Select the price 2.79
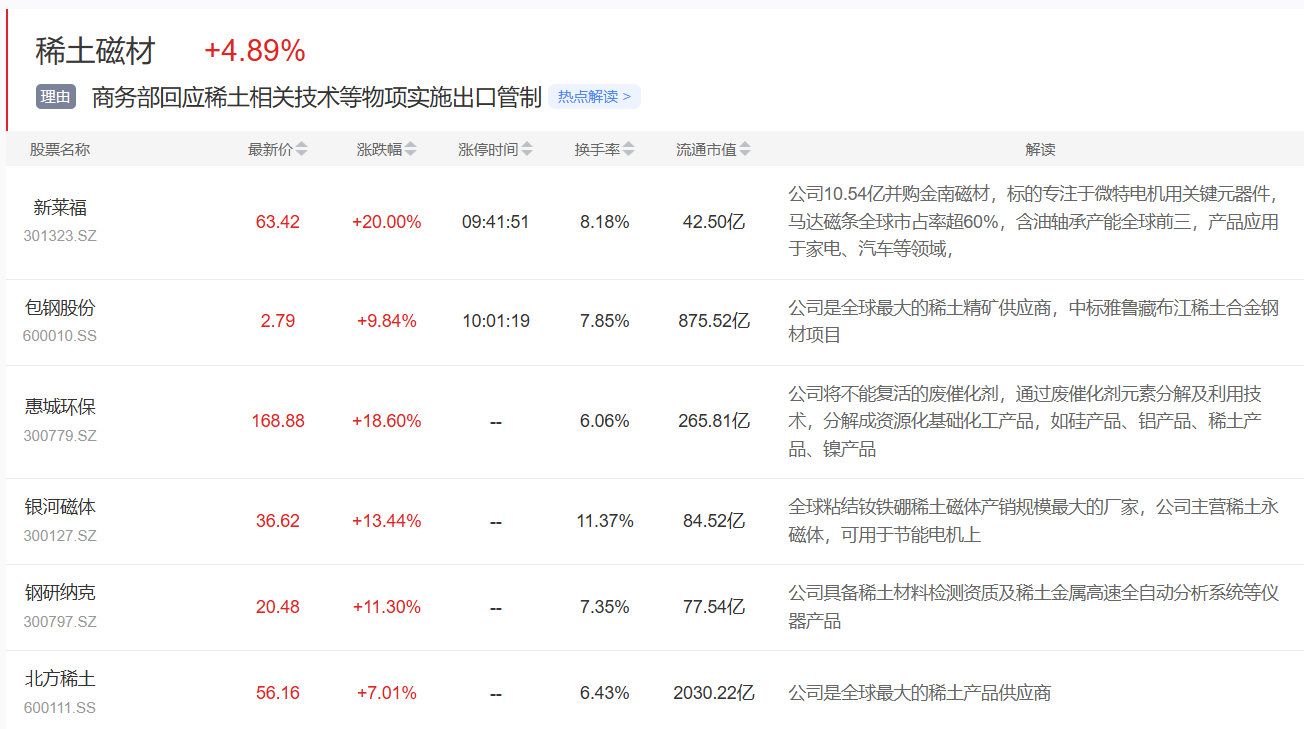Image resolution: width=1304 pixels, height=729 pixels. click(278, 321)
